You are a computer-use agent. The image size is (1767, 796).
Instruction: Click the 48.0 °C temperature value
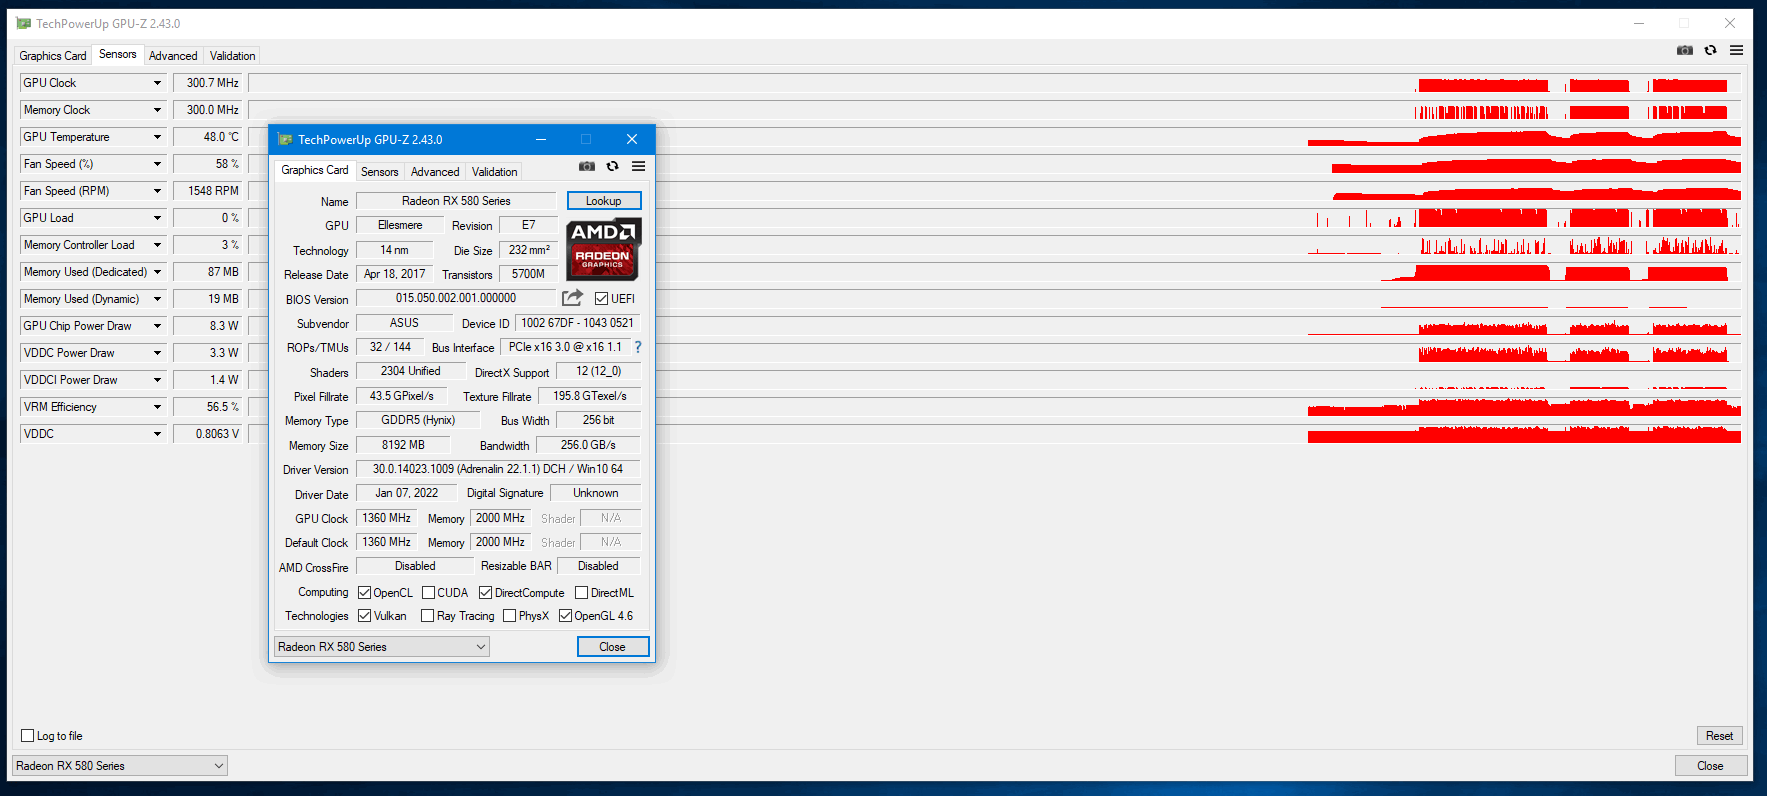[209, 137]
